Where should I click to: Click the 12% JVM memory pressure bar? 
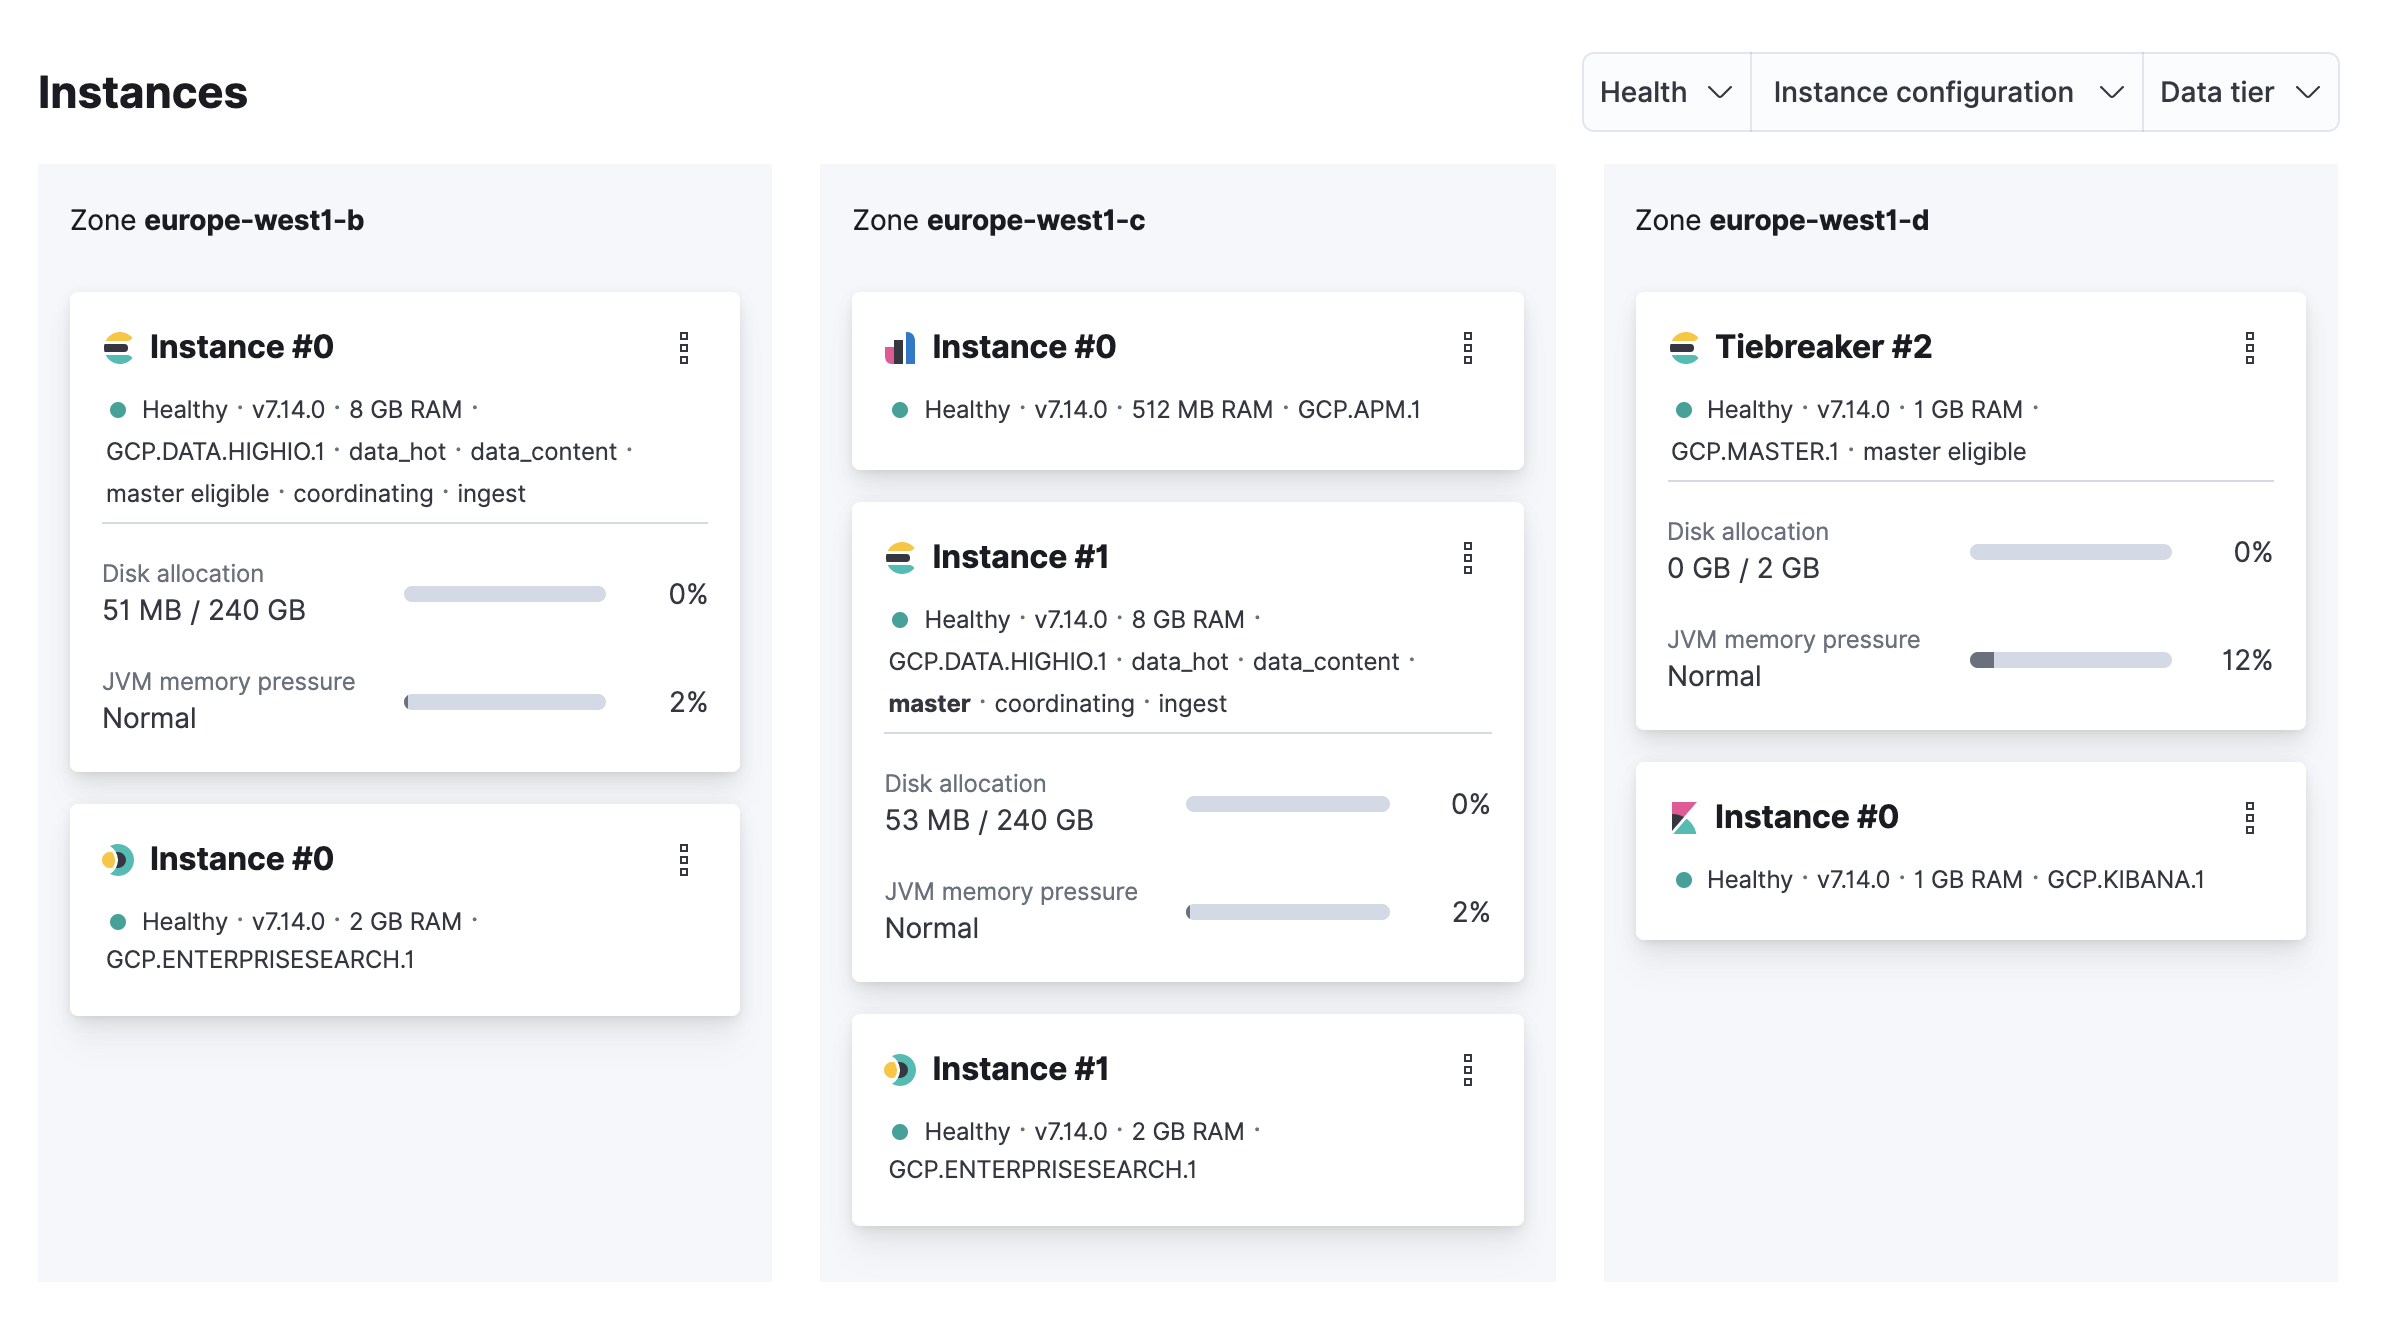point(2070,660)
